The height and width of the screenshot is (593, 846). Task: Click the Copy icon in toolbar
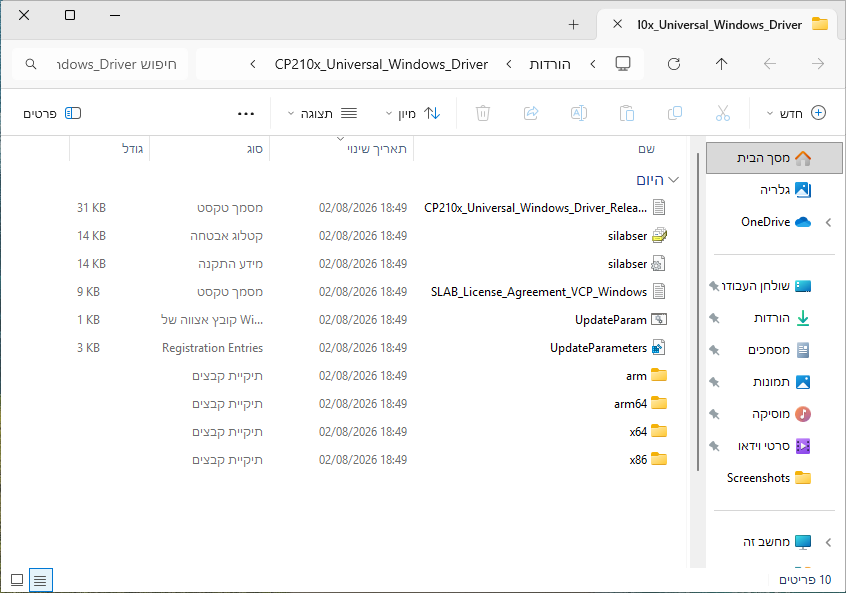pos(674,113)
